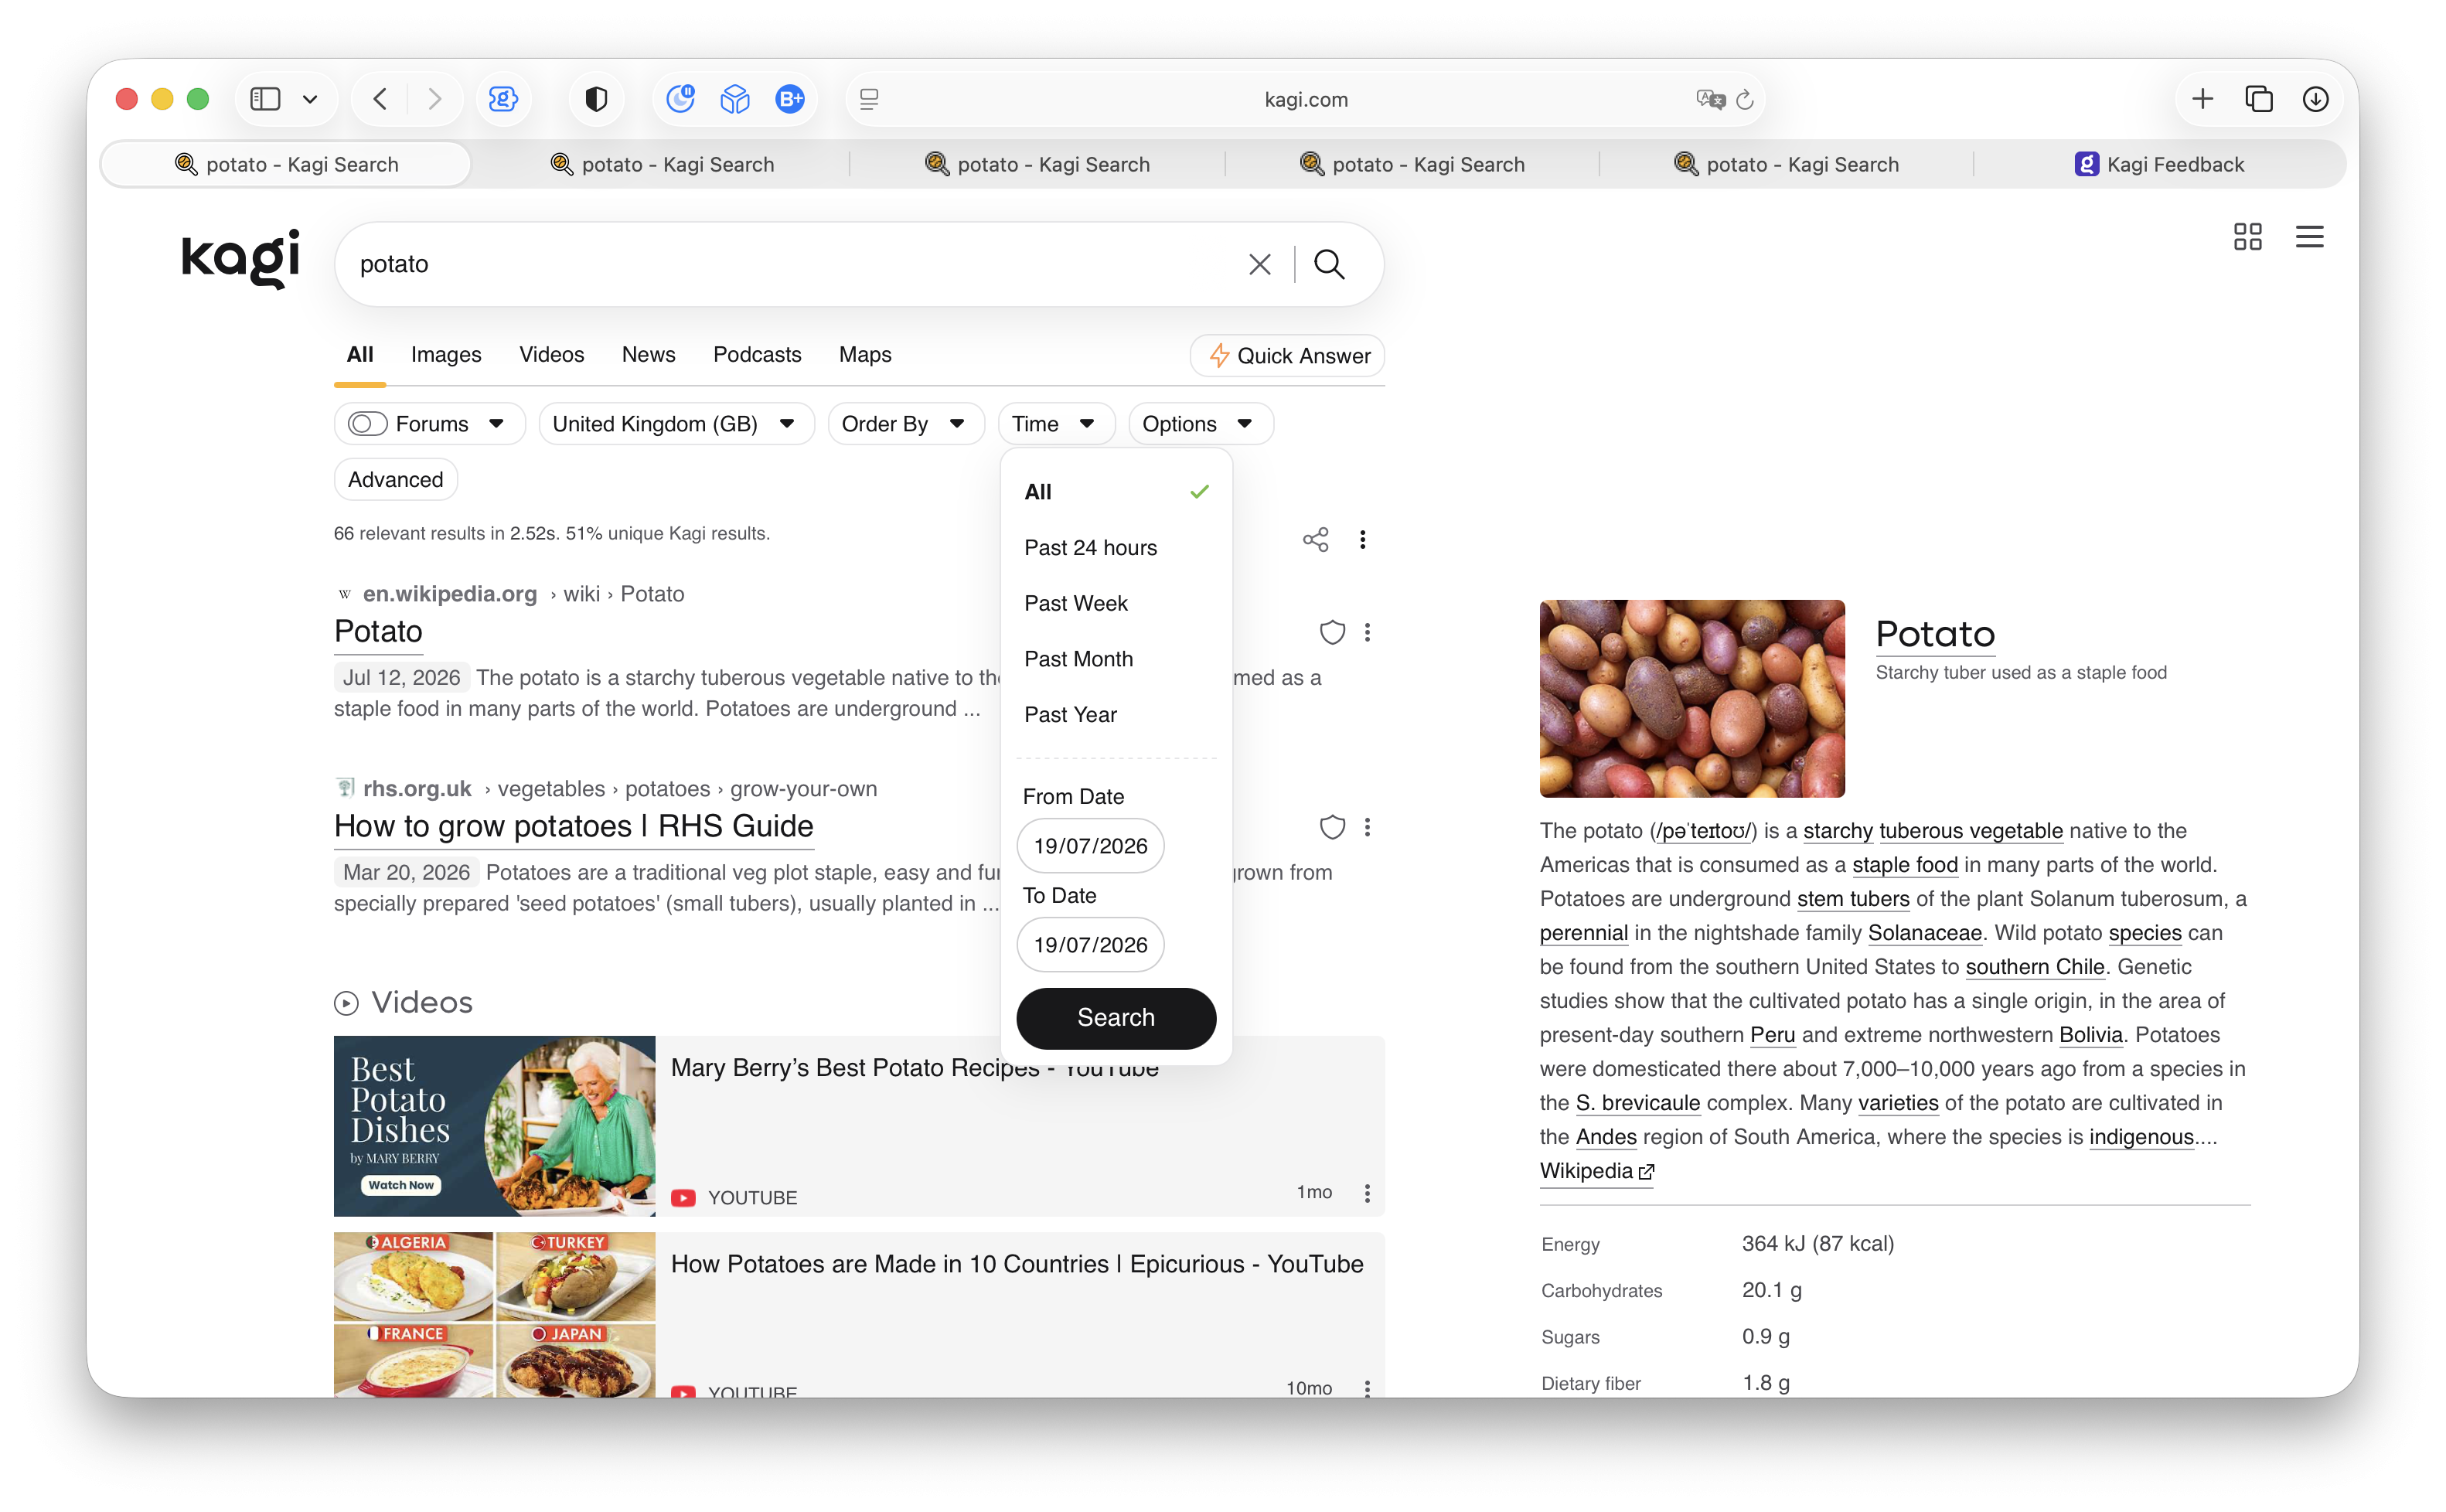Show the tab overview
The width and height of the screenshot is (2446, 1512).
point(2259,99)
